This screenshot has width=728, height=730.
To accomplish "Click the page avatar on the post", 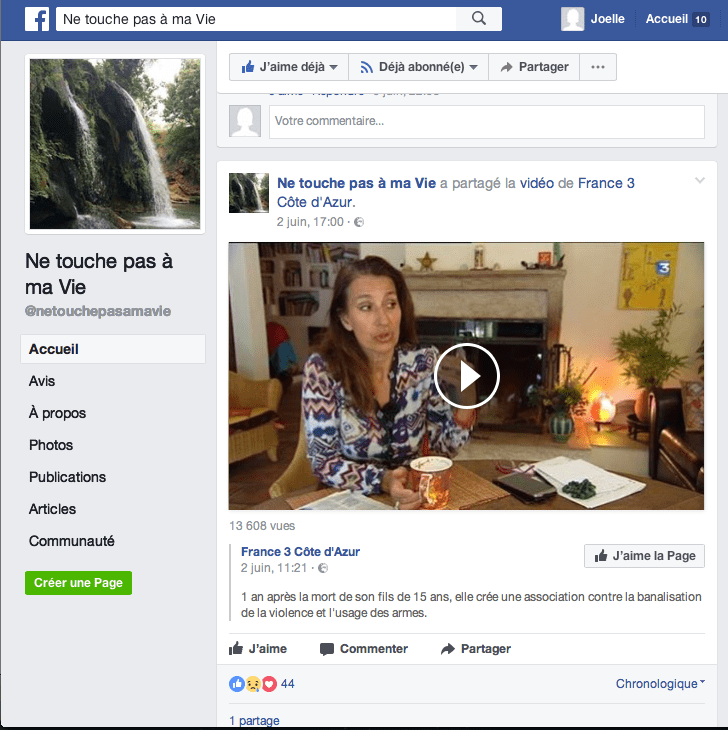I will (x=249, y=193).
